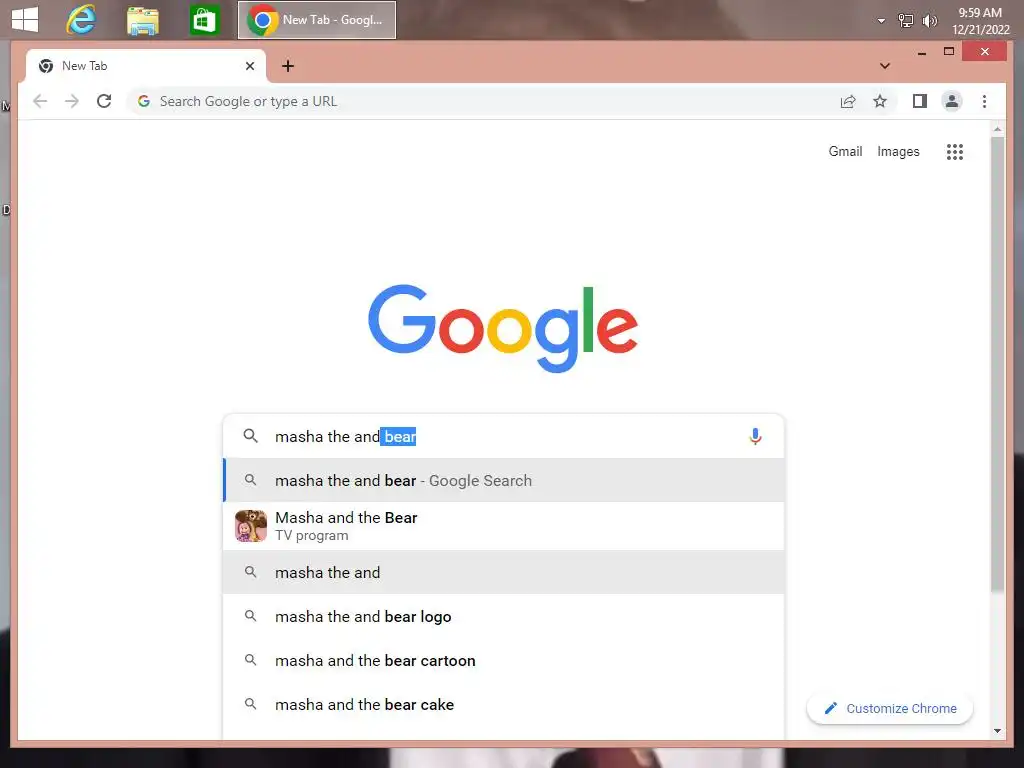Select the 'Masha and the Bear' TV program suggestion
The height and width of the screenshot is (768, 1024).
click(504, 526)
